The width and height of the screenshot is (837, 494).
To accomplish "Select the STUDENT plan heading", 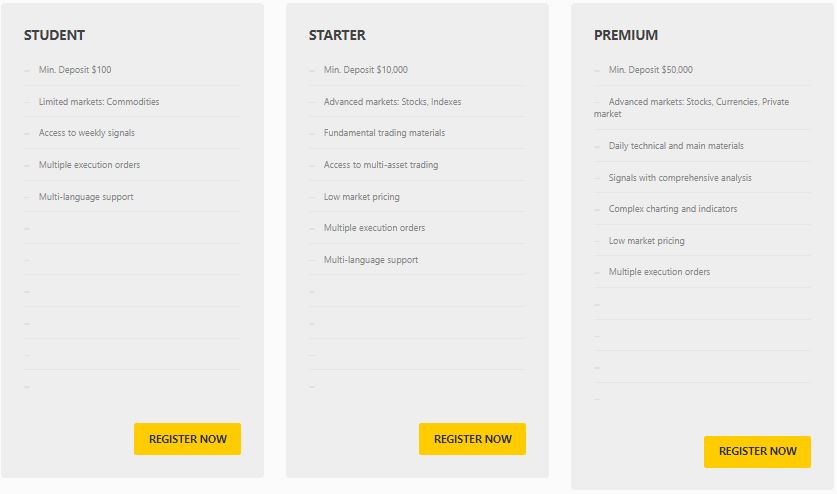I will [x=54, y=35].
